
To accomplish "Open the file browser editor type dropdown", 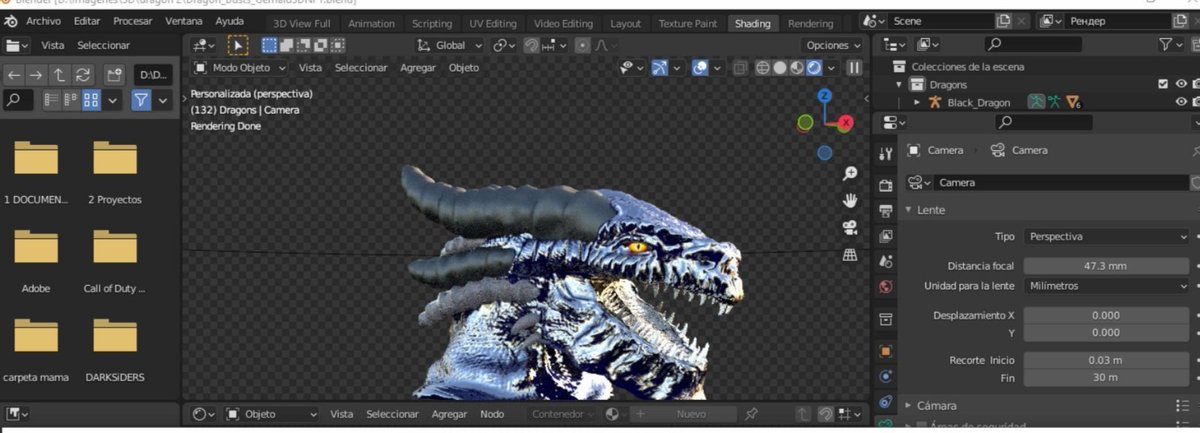I will coord(18,45).
